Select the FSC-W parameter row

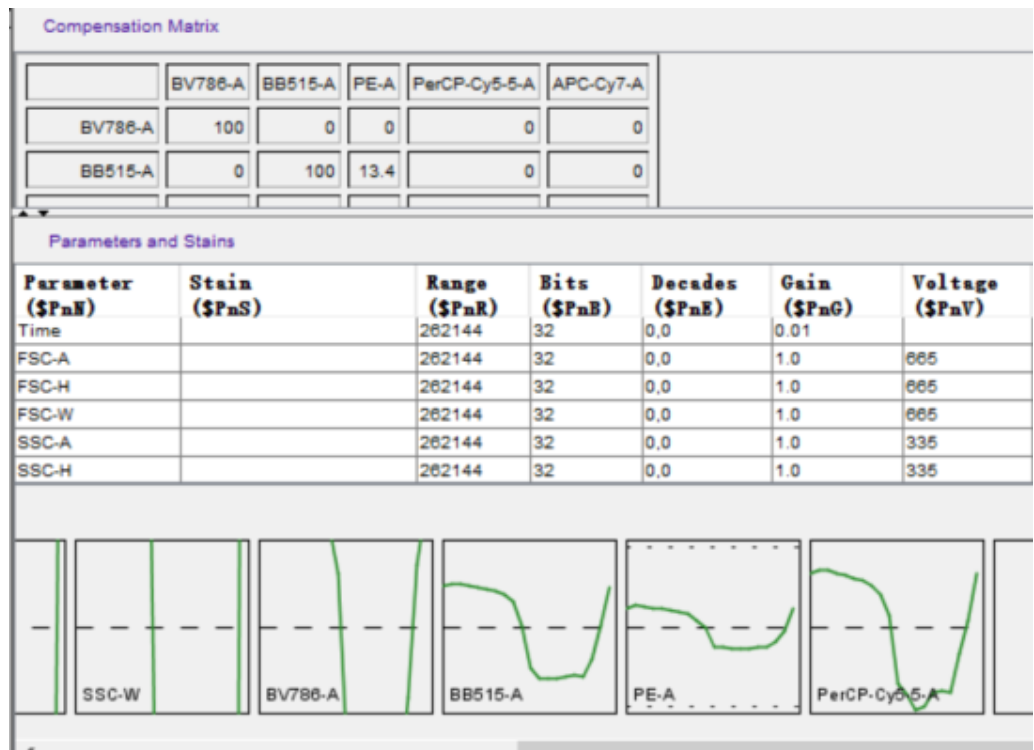click(x=524, y=414)
